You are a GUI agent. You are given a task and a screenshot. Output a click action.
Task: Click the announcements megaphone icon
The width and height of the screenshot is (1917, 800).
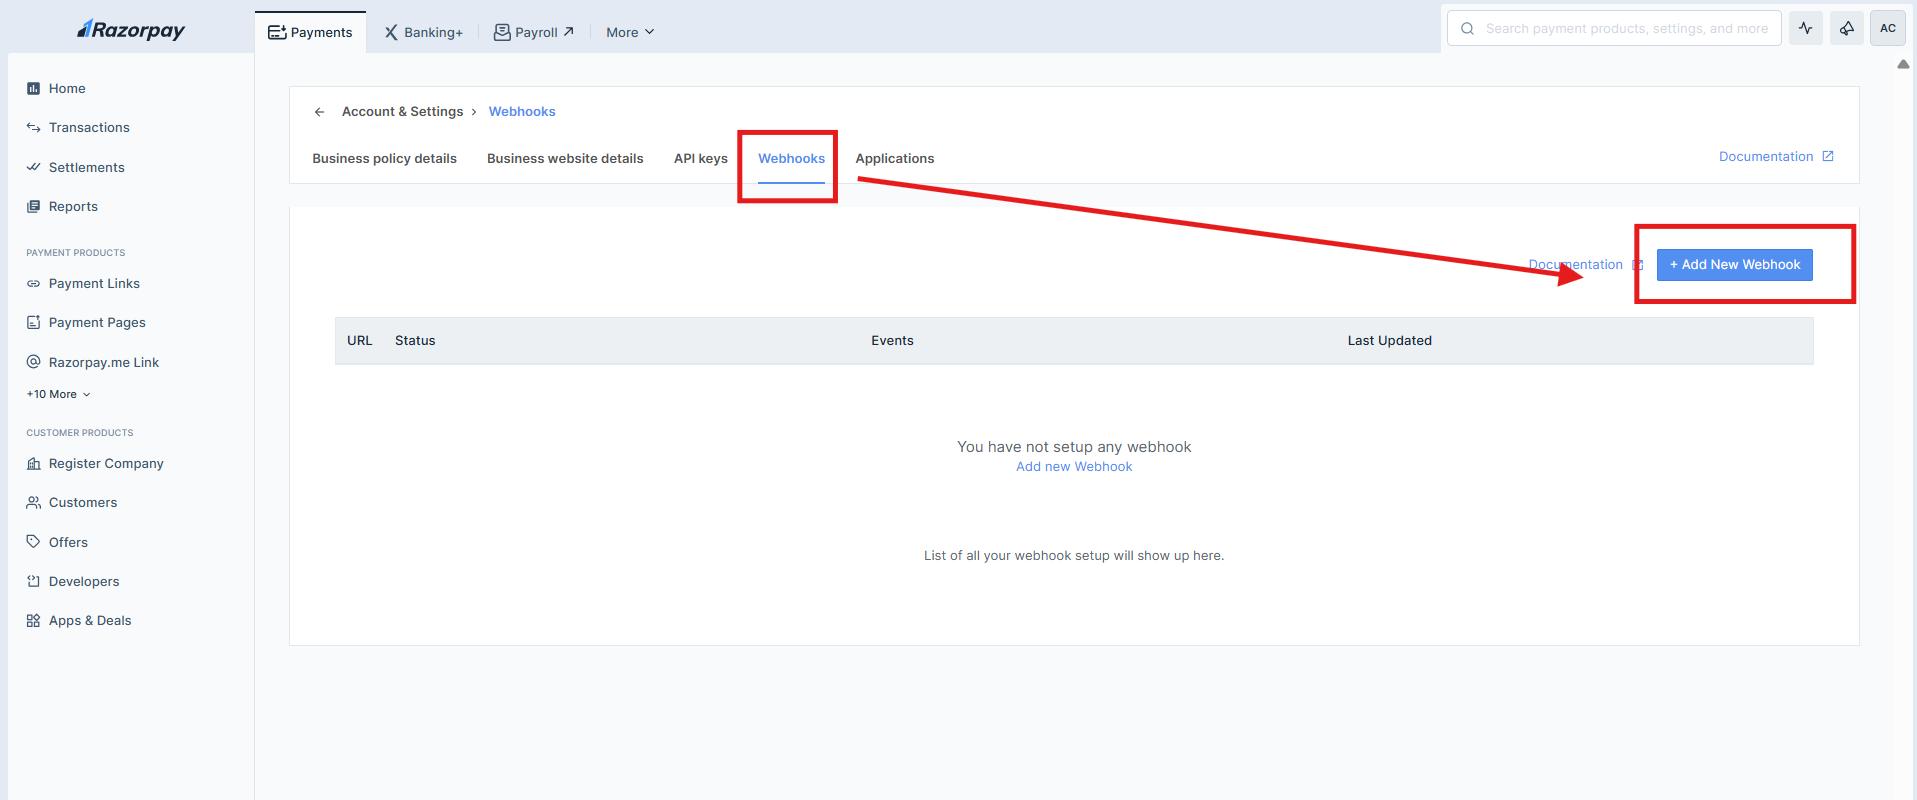pyautogui.click(x=1846, y=29)
